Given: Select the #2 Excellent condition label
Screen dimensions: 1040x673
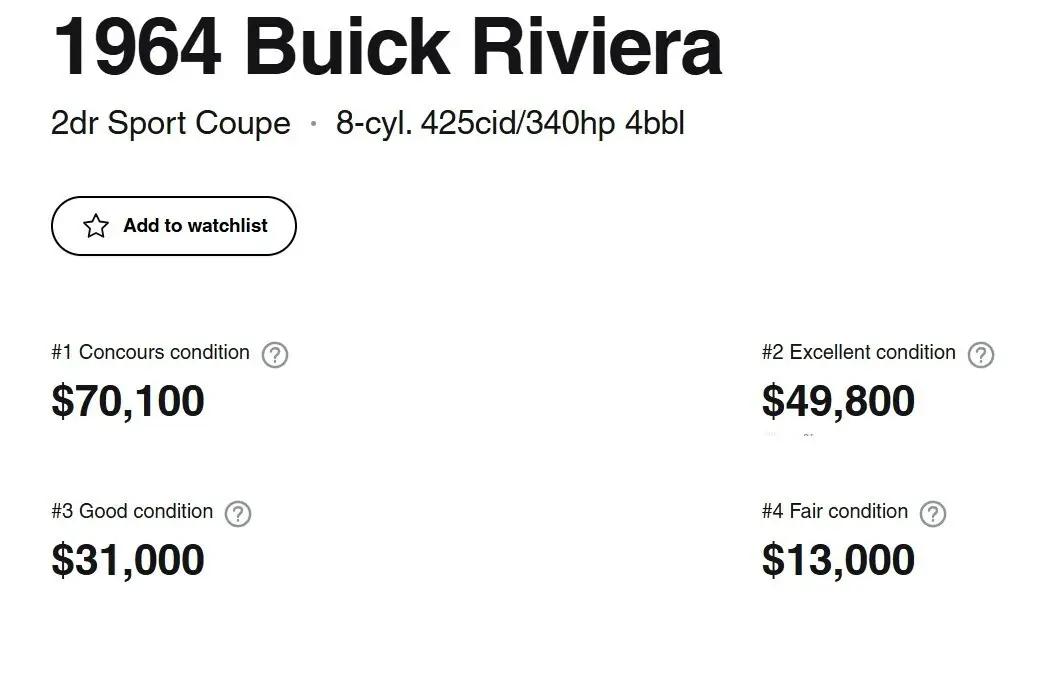Looking at the screenshot, I should click(x=859, y=352).
